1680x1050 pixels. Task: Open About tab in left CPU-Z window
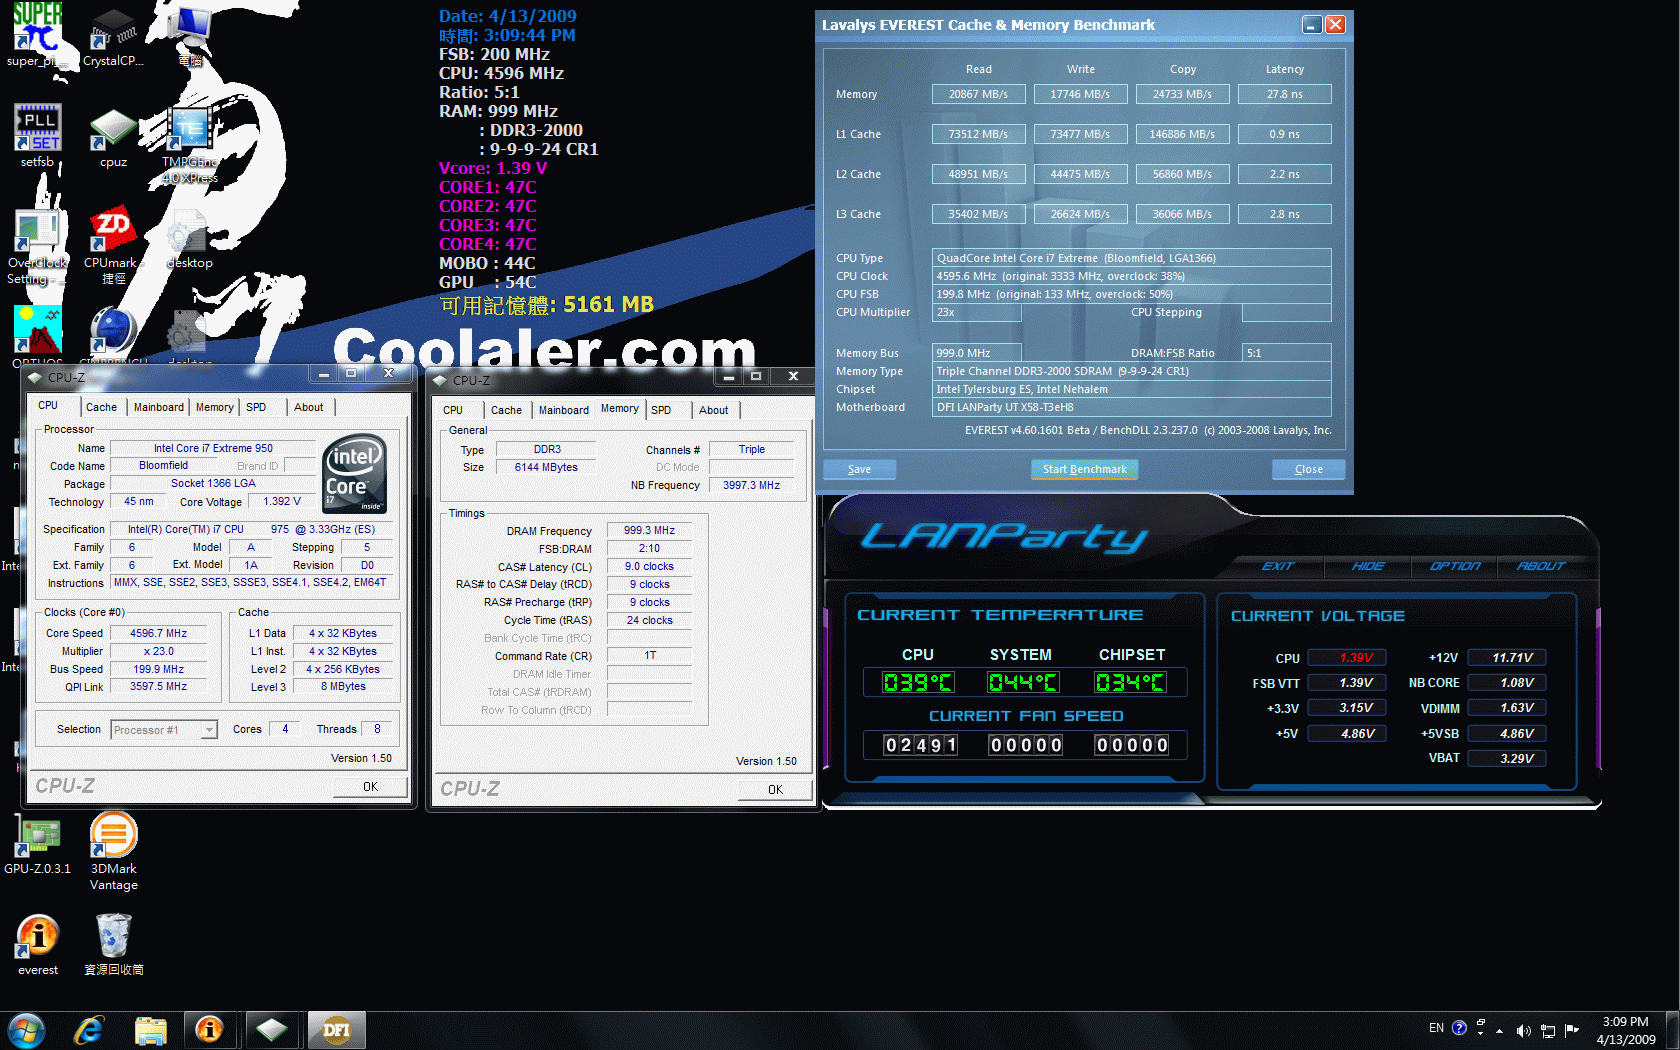[x=308, y=407]
